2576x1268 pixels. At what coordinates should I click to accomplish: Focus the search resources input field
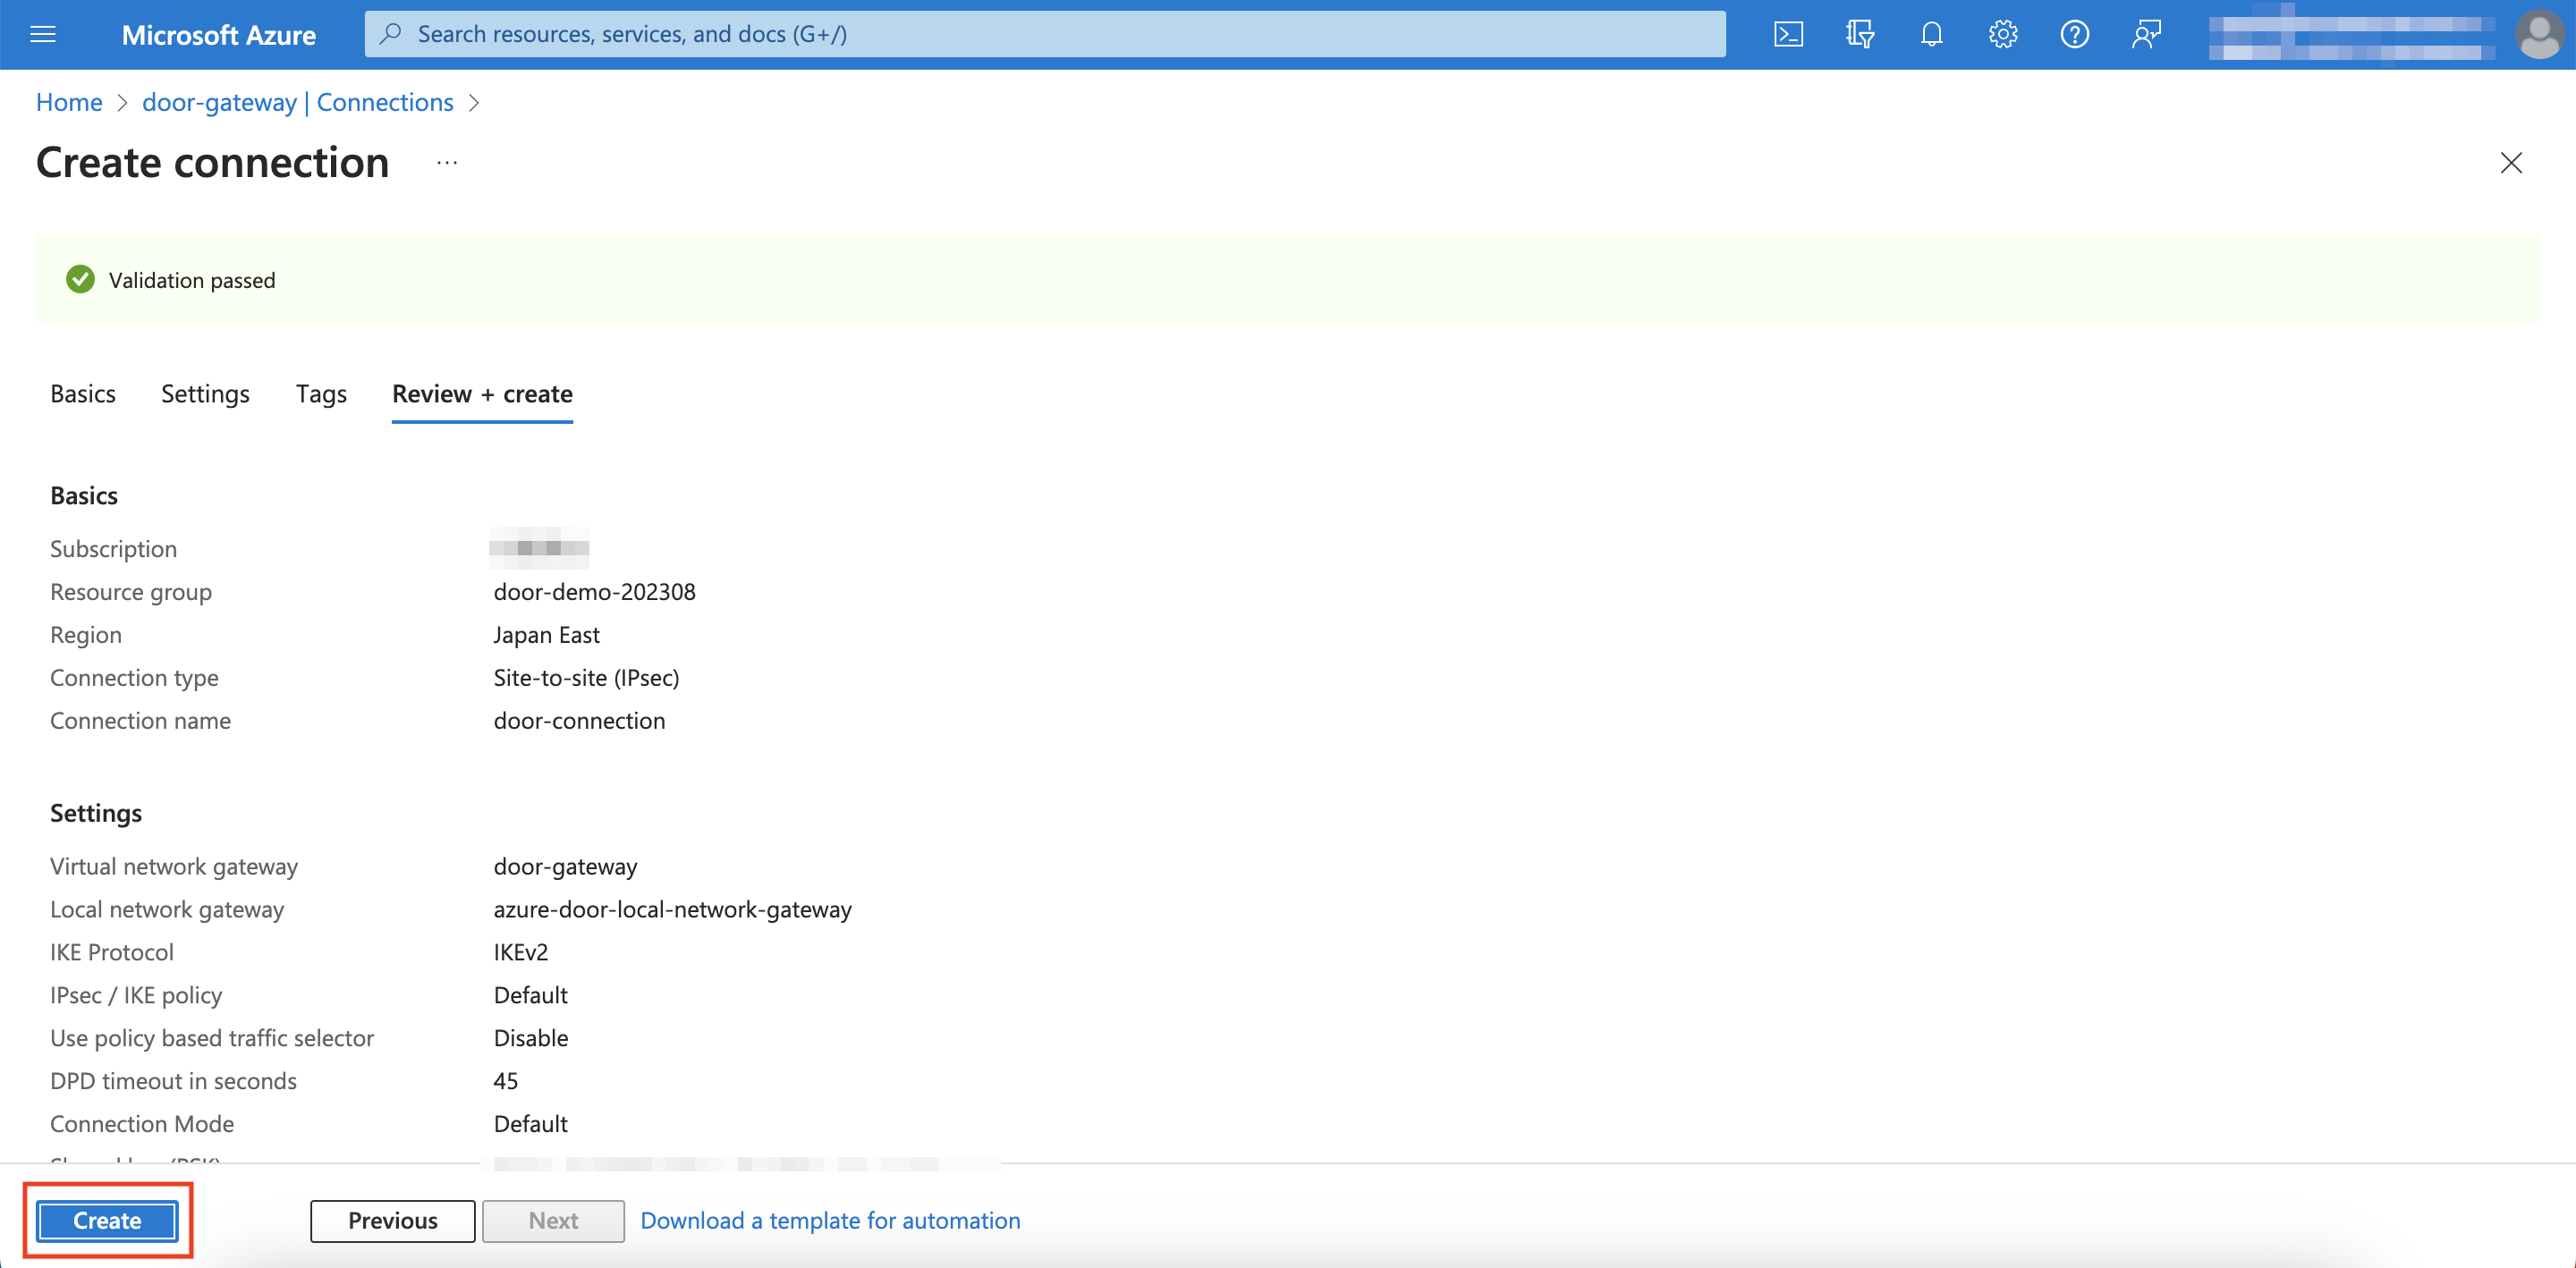[x=1045, y=35]
